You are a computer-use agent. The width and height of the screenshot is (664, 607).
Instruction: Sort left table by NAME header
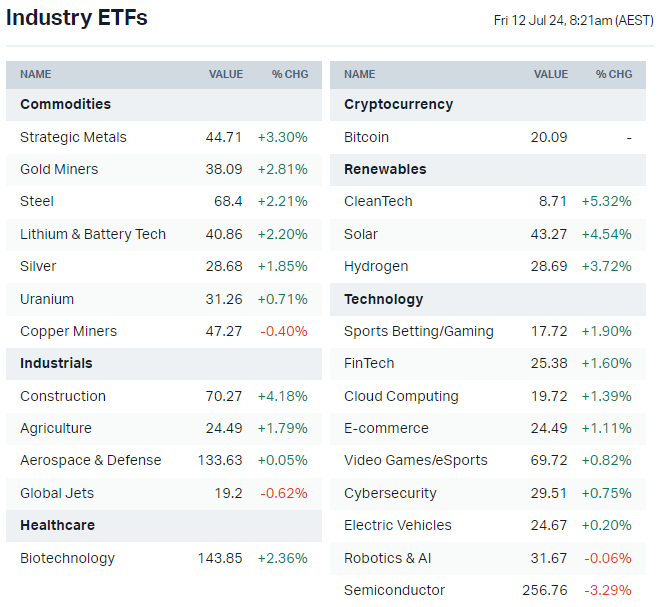[x=36, y=74]
